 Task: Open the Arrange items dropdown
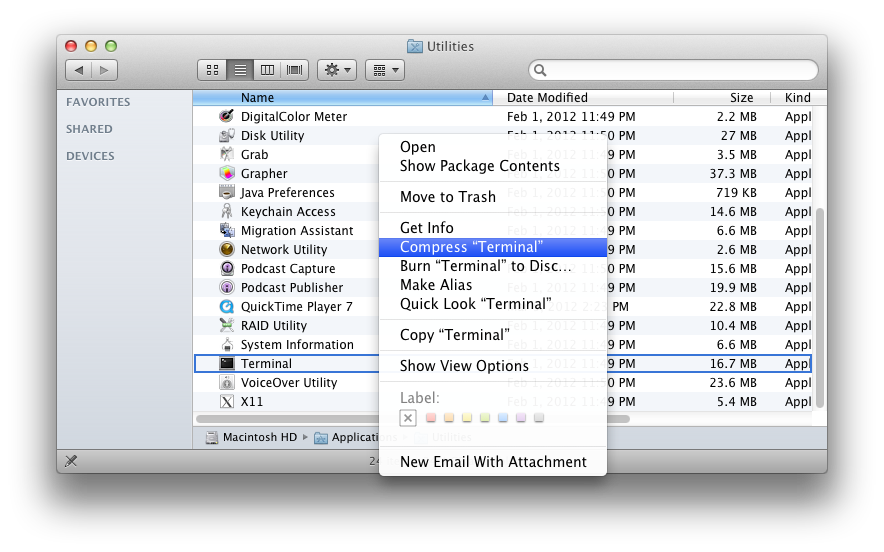pyautogui.click(x=385, y=70)
